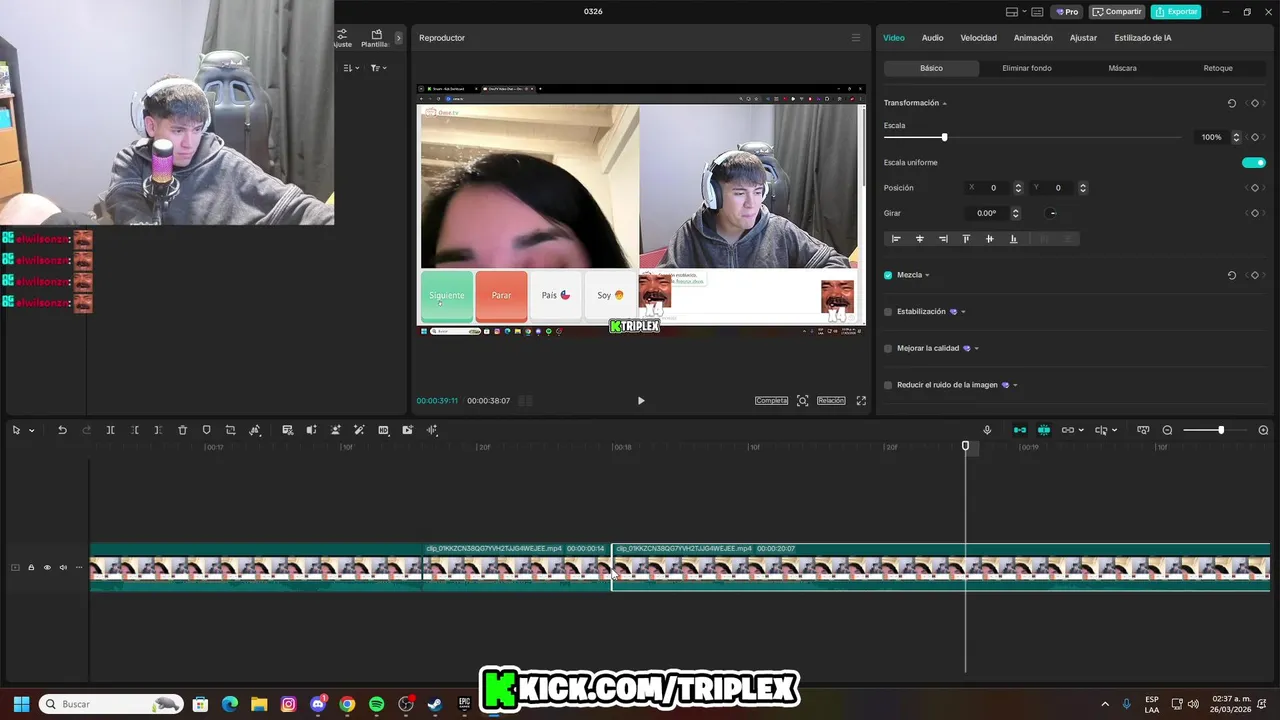Expand the Mezcla section arrow
The height and width of the screenshot is (720, 1280).
coord(928,275)
